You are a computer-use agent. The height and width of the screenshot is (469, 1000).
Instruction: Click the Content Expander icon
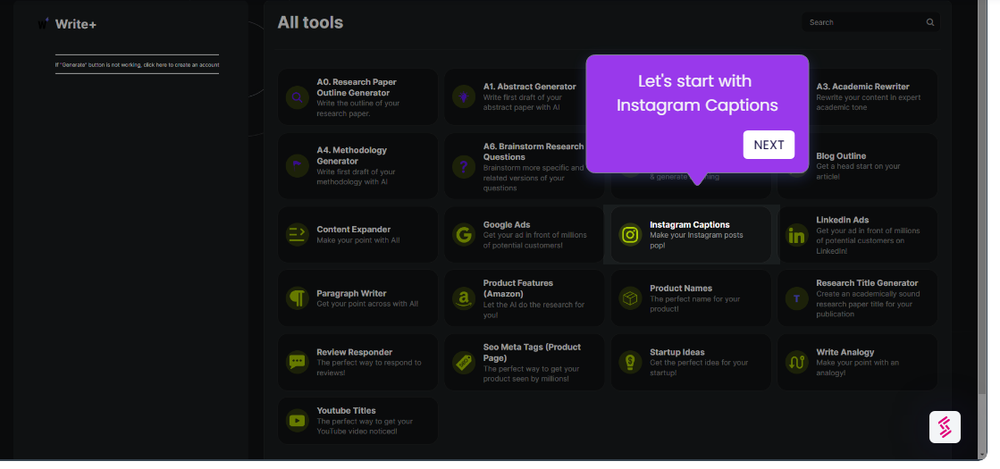click(x=297, y=235)
